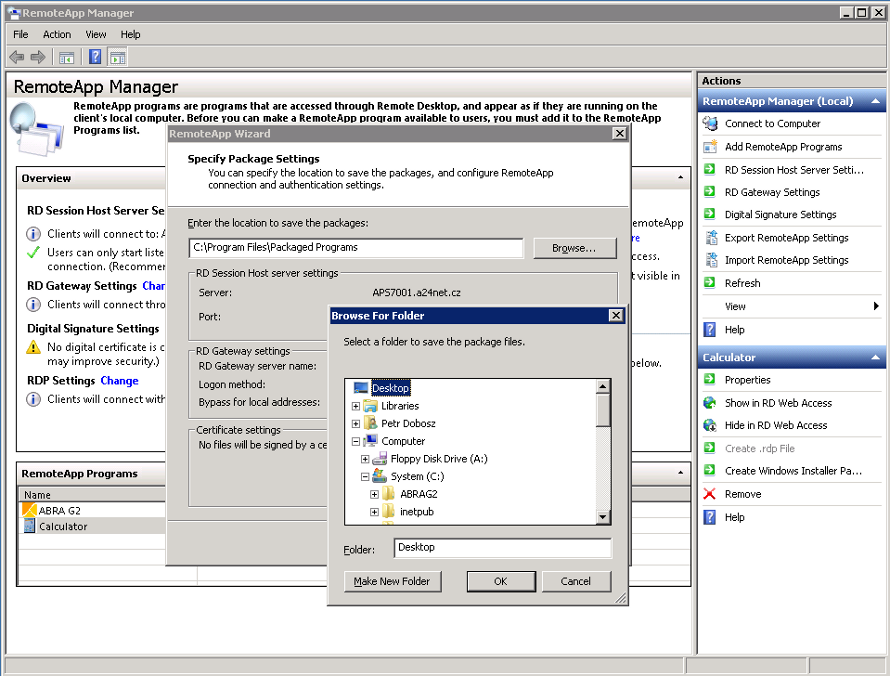Viewport: 890px width, 676px height.
Task: Click the Import RemoteApp Settings icon
Action: (x=710, y=260)
